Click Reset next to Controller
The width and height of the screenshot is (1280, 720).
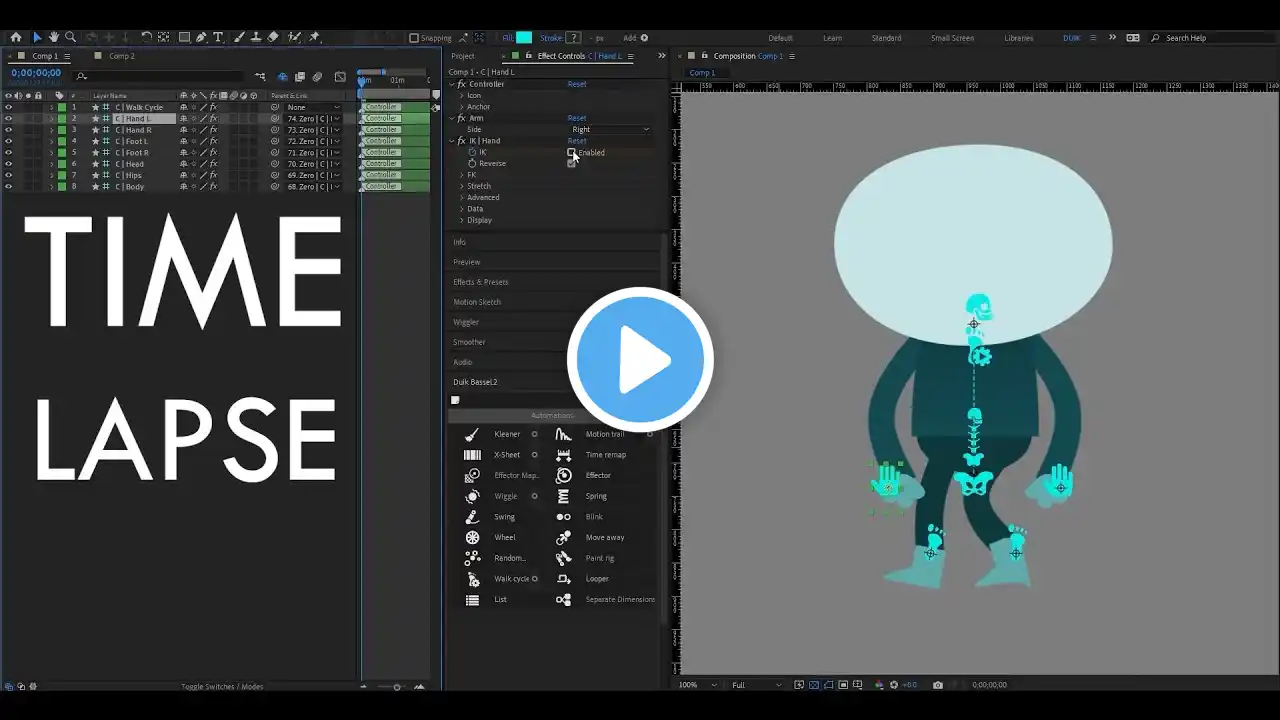coord(577,84)
